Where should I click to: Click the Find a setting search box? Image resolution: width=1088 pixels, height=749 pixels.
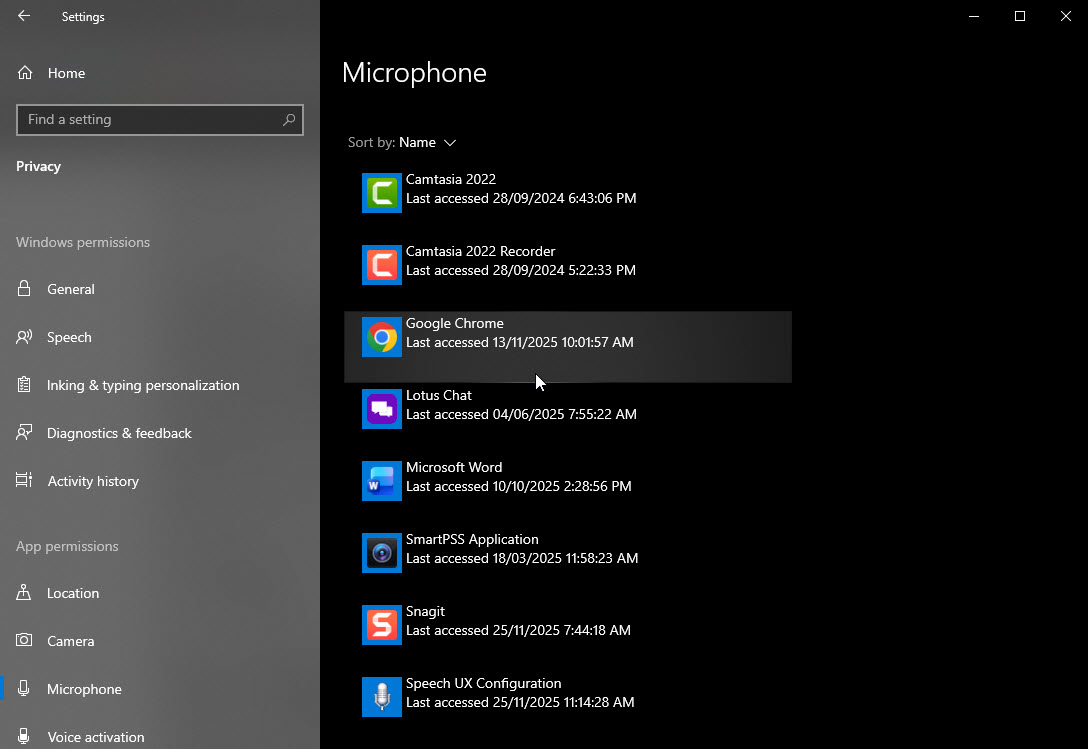tap(160, 120)
